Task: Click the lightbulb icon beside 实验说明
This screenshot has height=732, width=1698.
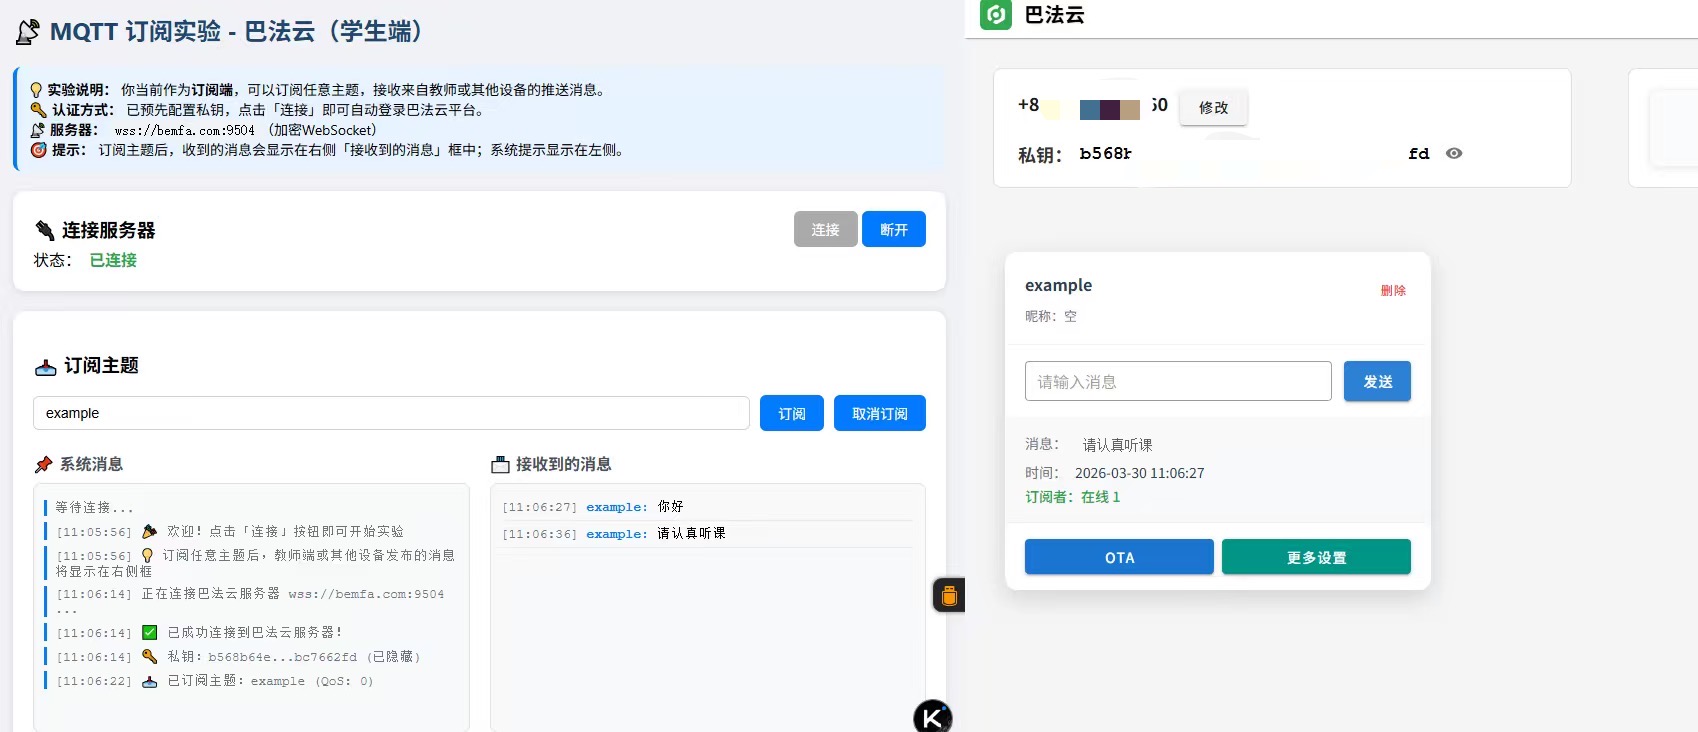Action: click(x=37, y=90)
